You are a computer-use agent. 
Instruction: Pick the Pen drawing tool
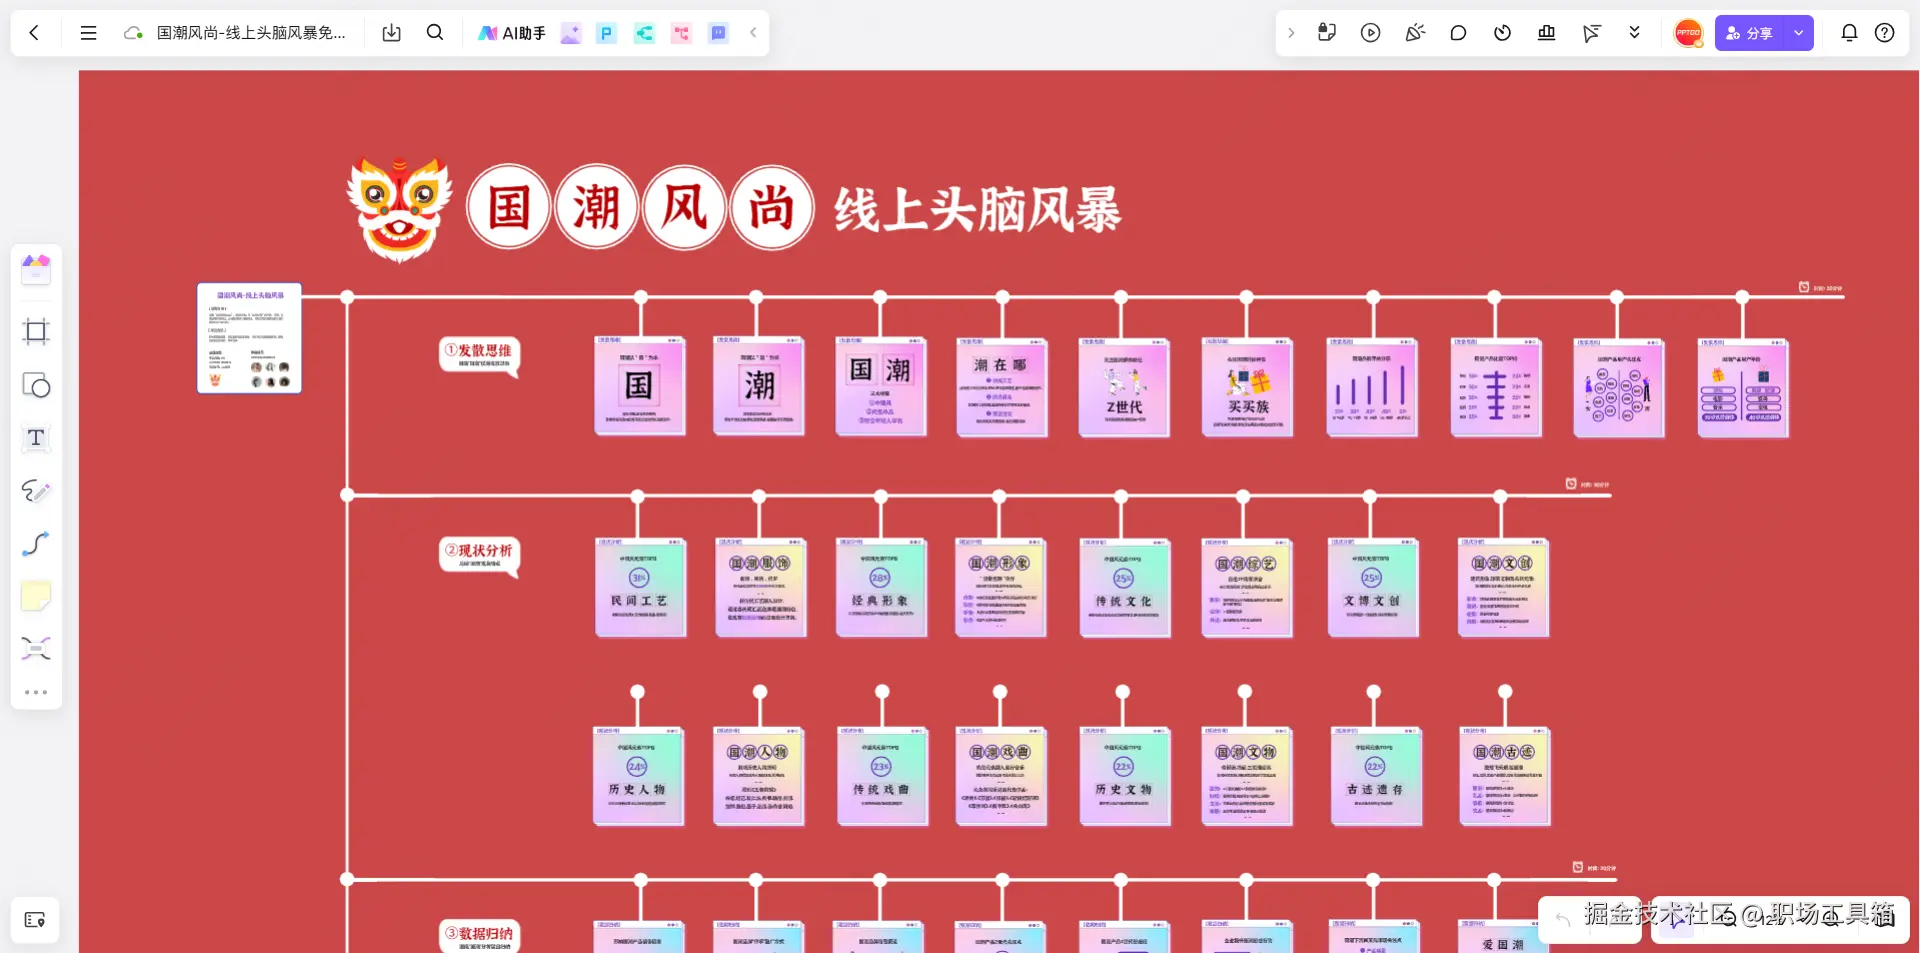[36, 491]
